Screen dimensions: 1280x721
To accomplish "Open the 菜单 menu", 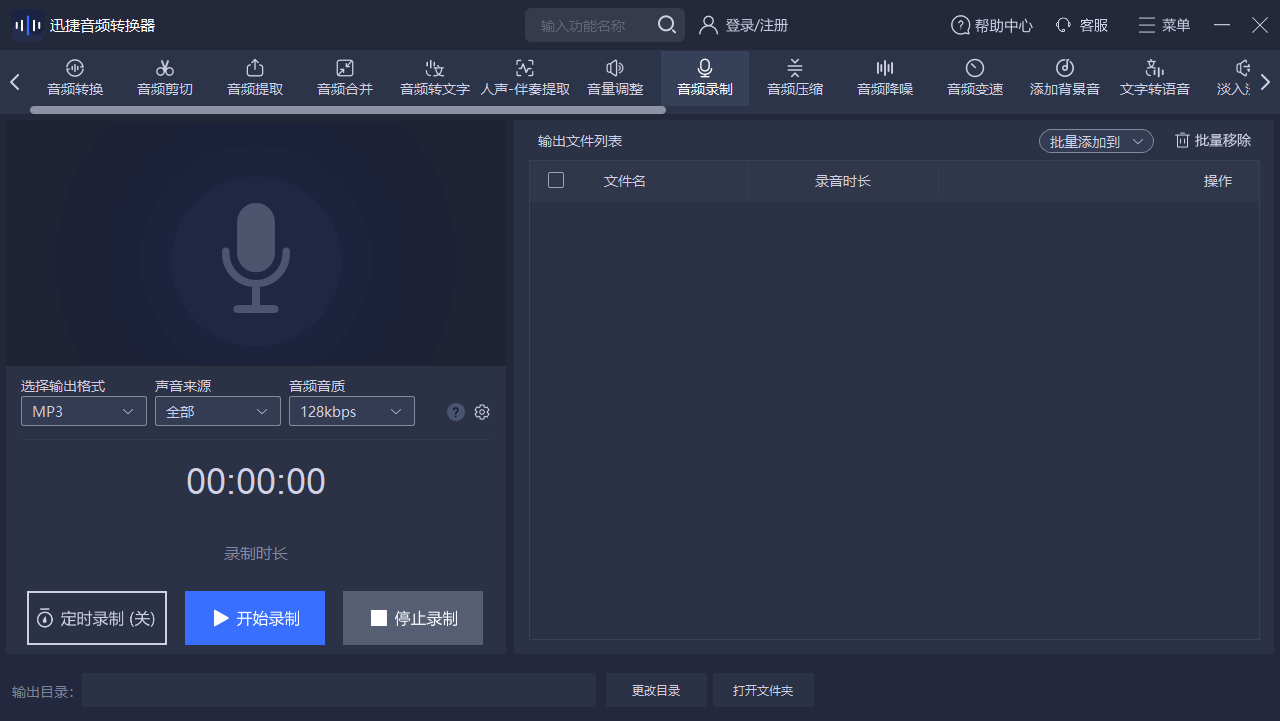I will [x=1163, y=25].
